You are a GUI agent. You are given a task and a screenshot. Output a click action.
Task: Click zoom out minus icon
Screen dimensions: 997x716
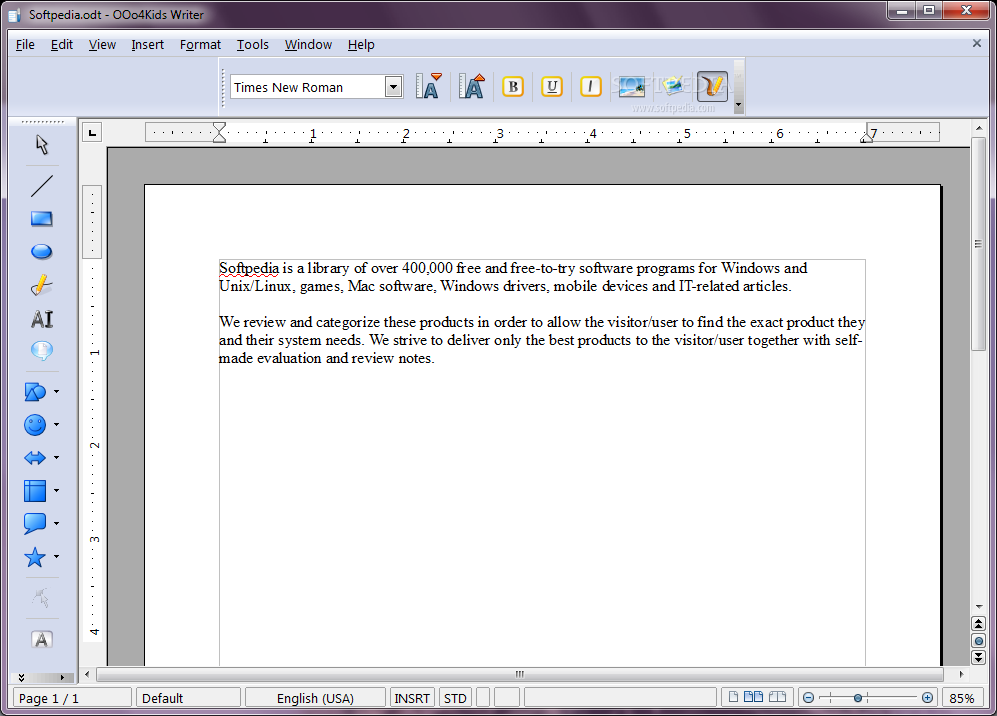click(808, 698)
